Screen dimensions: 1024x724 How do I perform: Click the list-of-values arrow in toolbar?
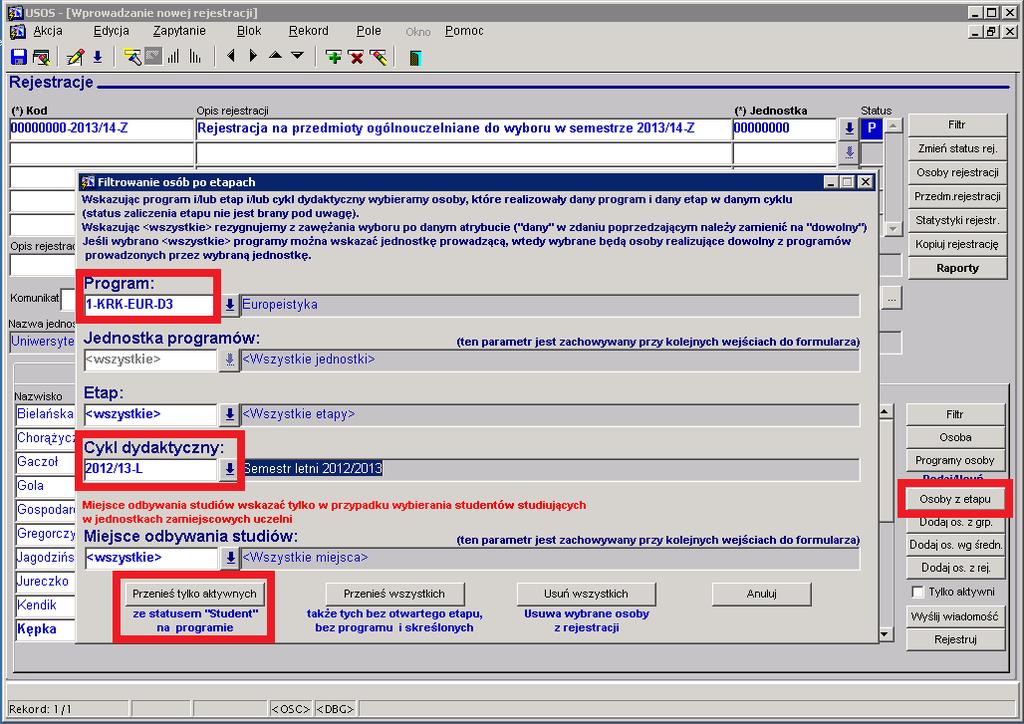tap(97, 57)
